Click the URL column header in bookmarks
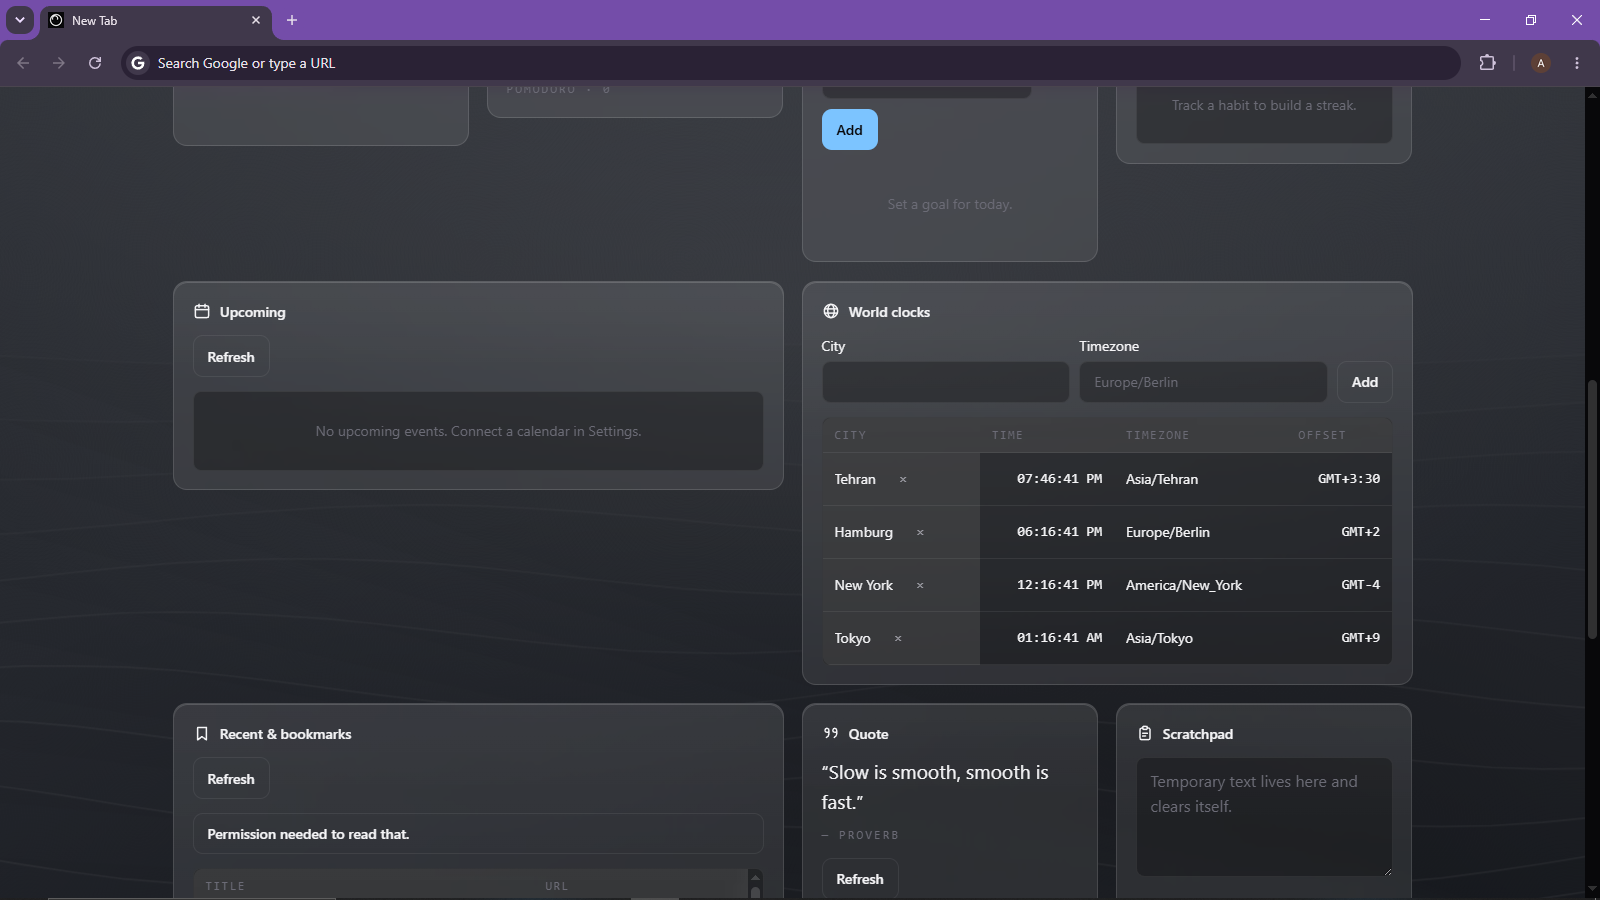Screen dimensions: 1600x900 coord(557,886)
